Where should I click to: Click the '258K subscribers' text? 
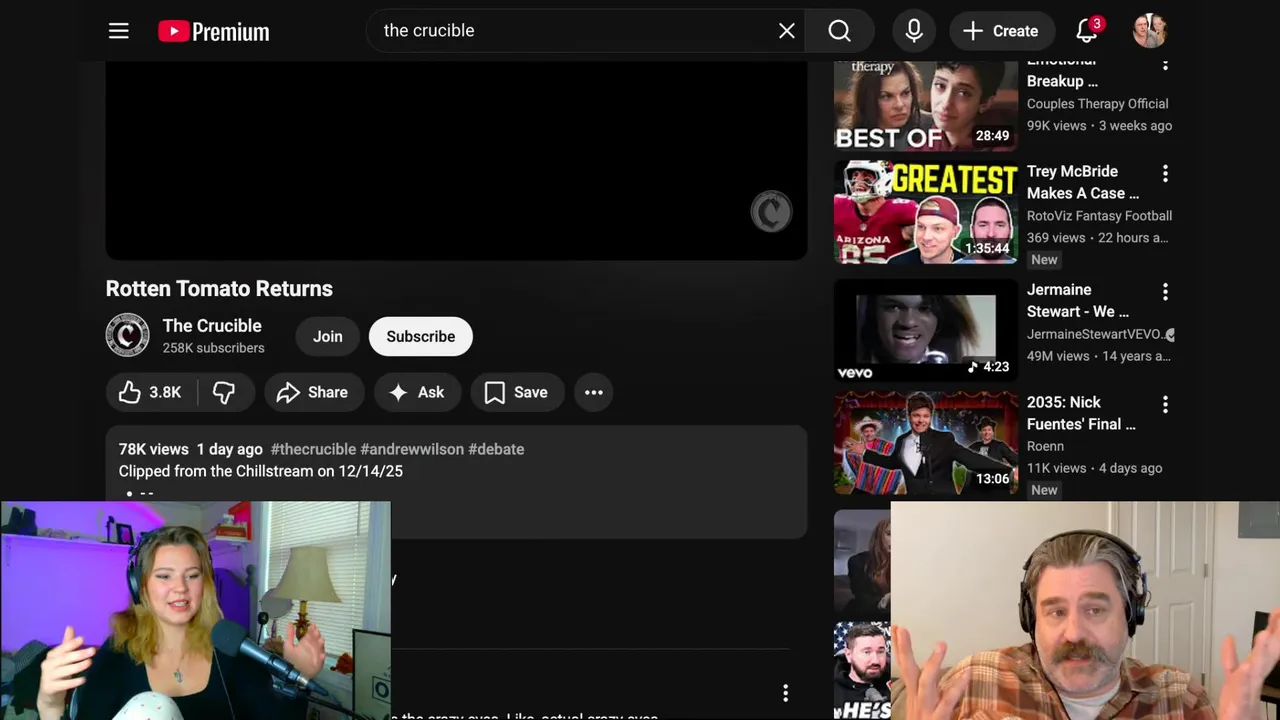tap(214, 348)
